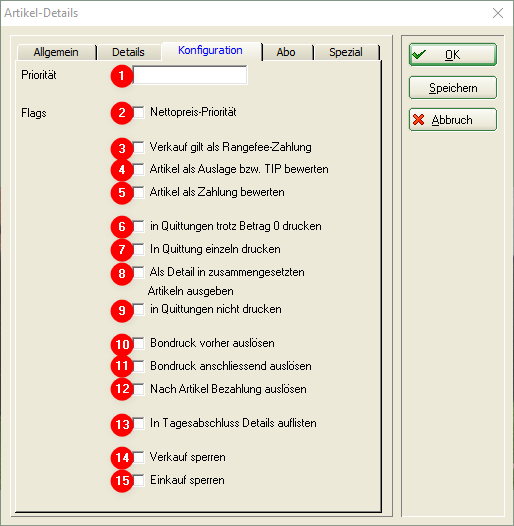The height and width of the screenshot is (526, 514).
Task: Enable the Verkauf sperren checkbox
Action: pos(139,457)
